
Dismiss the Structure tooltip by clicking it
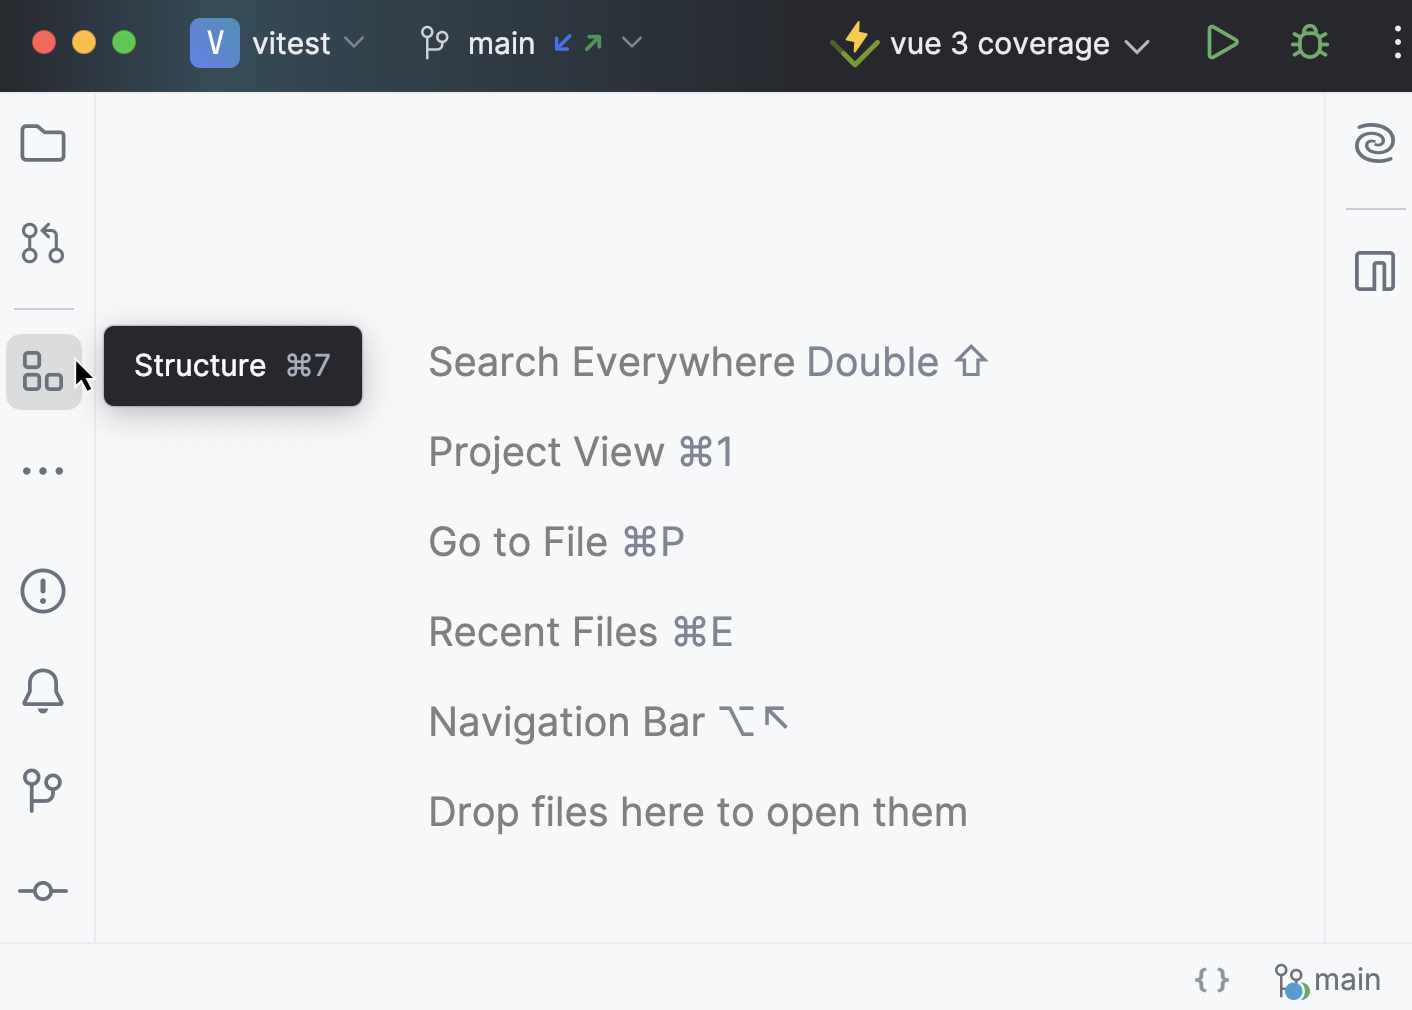click(232, 366)
